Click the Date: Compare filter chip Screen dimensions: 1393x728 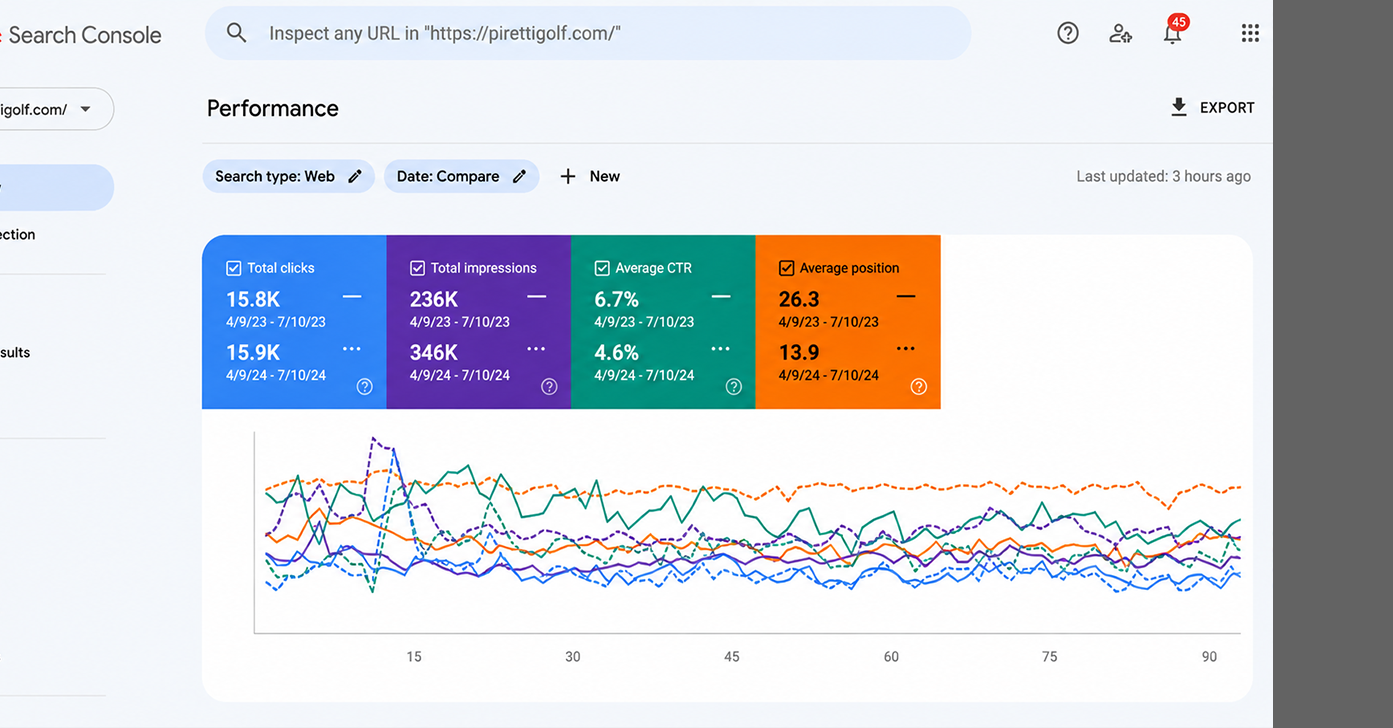[461, 176]
